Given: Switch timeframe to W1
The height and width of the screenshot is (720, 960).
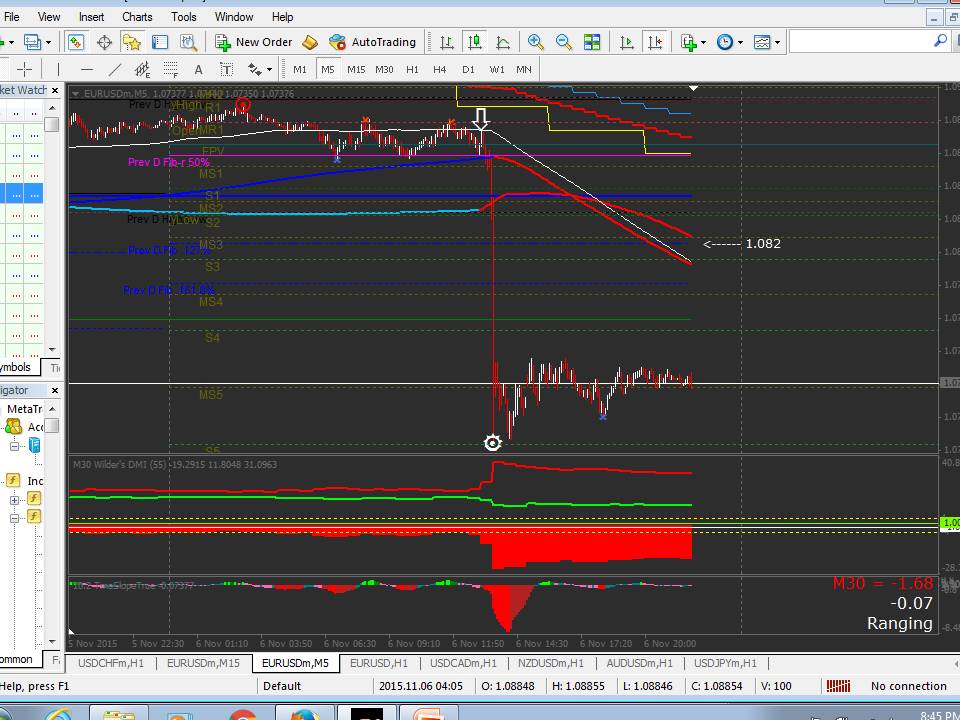Looking at the screenshot, I should (x=497, y=69).
